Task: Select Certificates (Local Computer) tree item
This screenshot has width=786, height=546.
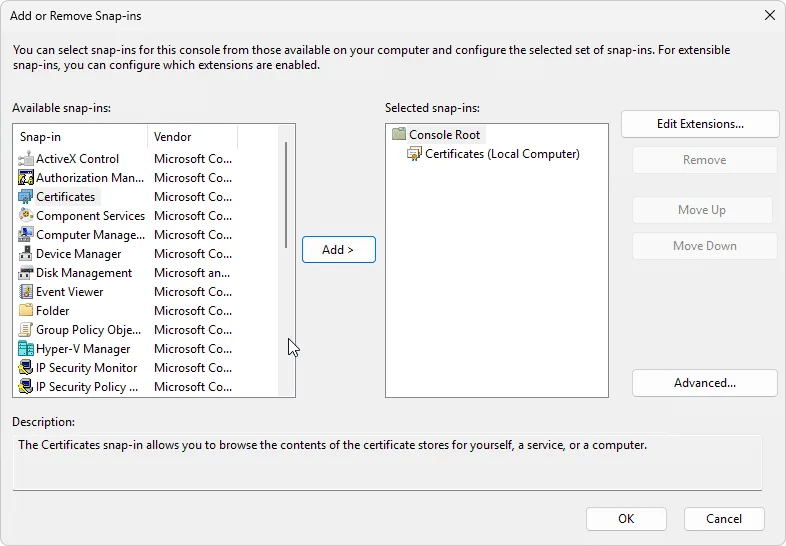Action: pos(502,153)
